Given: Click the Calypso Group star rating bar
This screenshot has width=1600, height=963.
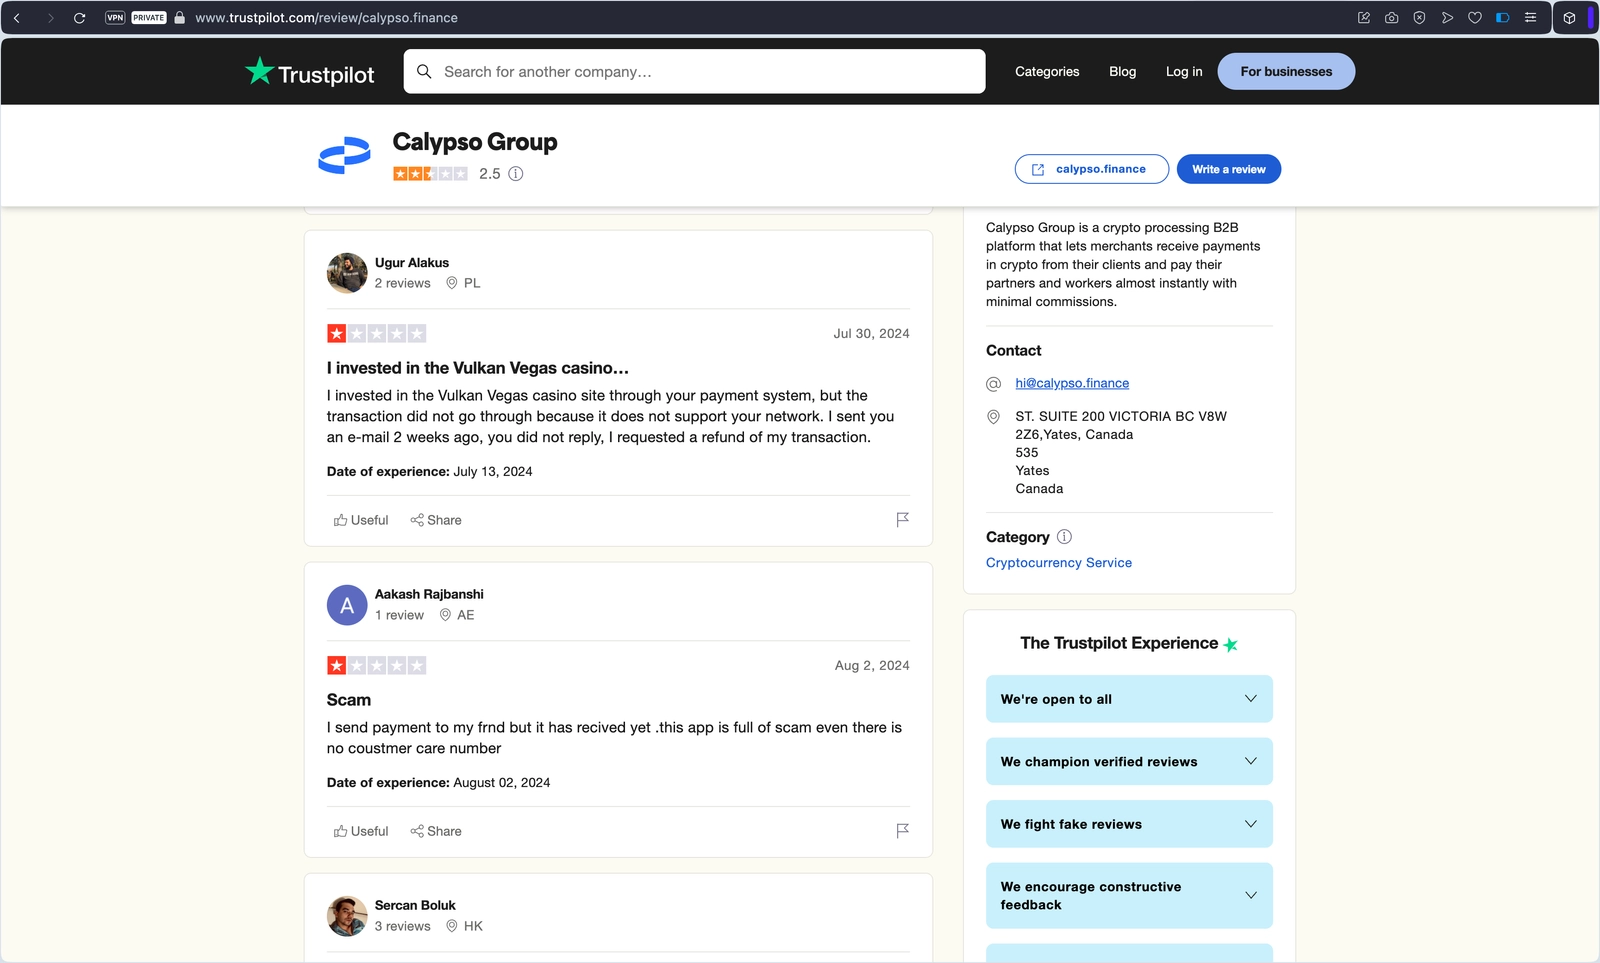Looking at the screenshot, I should click(430, 174).
